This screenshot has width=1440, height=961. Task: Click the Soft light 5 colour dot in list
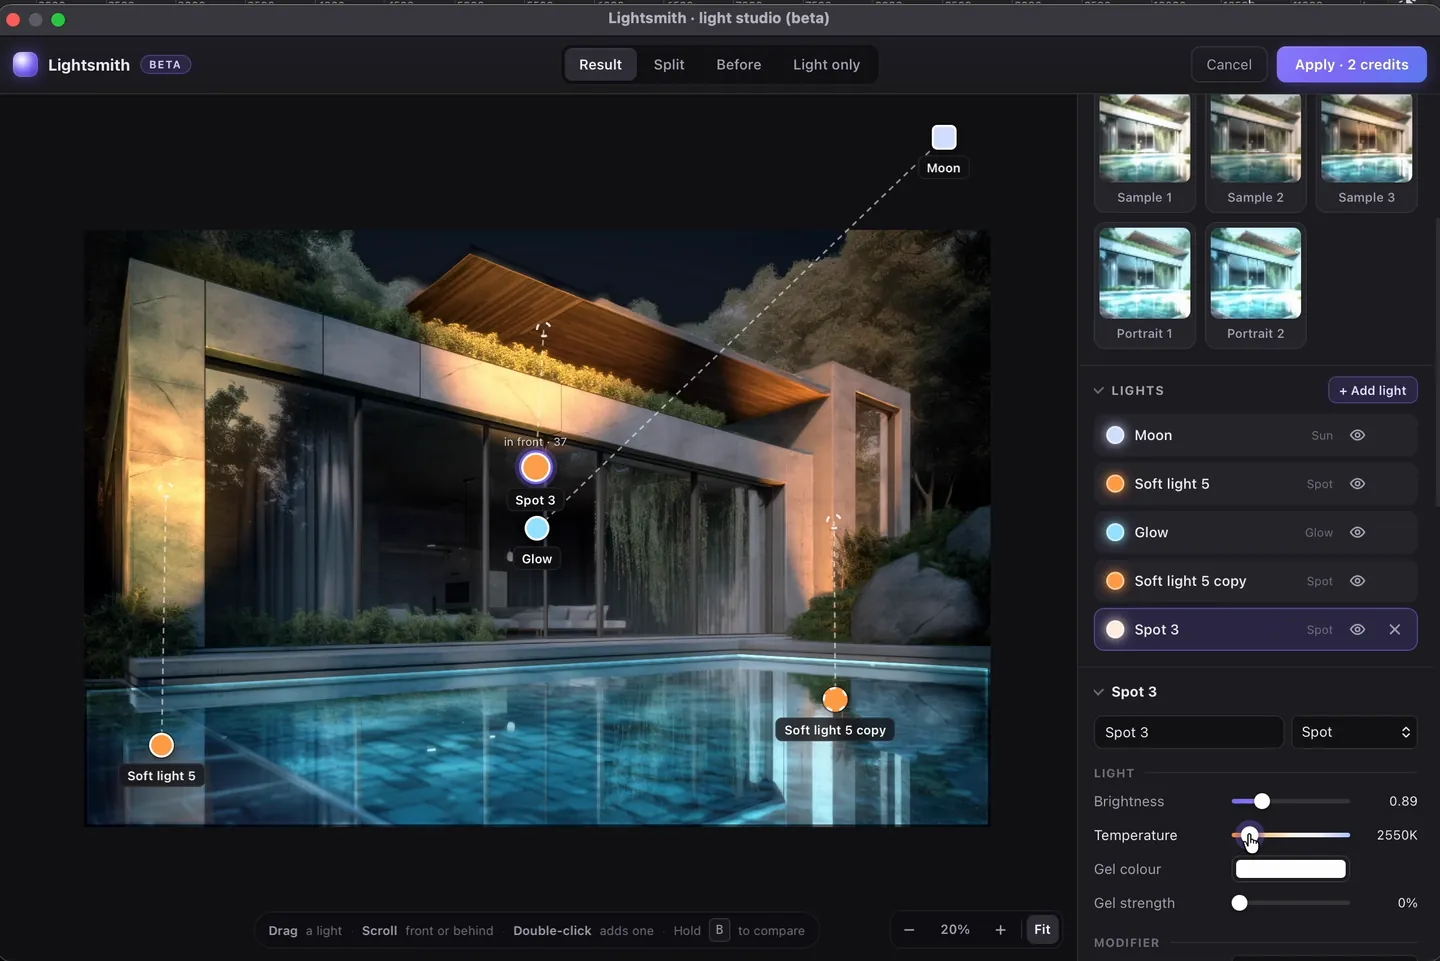(1115, 484)
